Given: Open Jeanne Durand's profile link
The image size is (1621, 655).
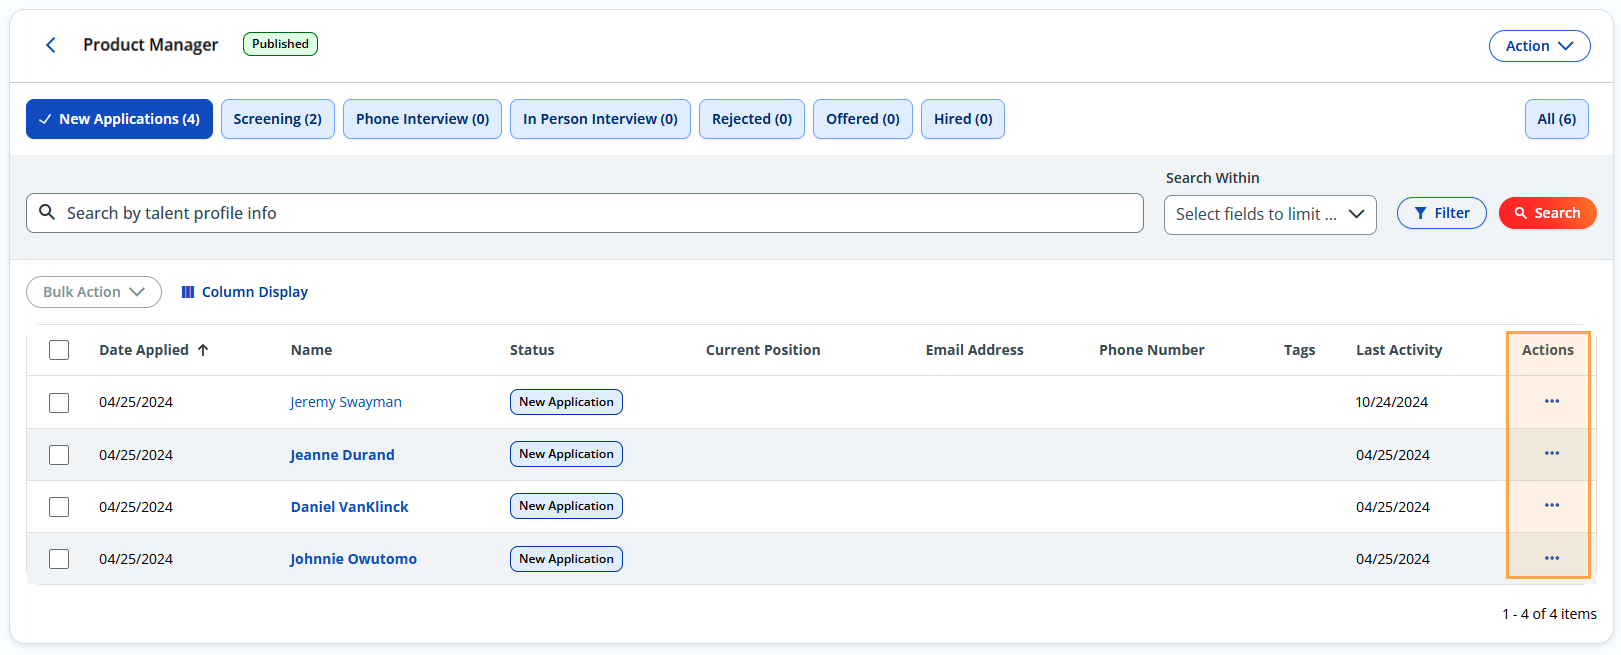Looking at the screenshot, I should [x=342, y=455].
